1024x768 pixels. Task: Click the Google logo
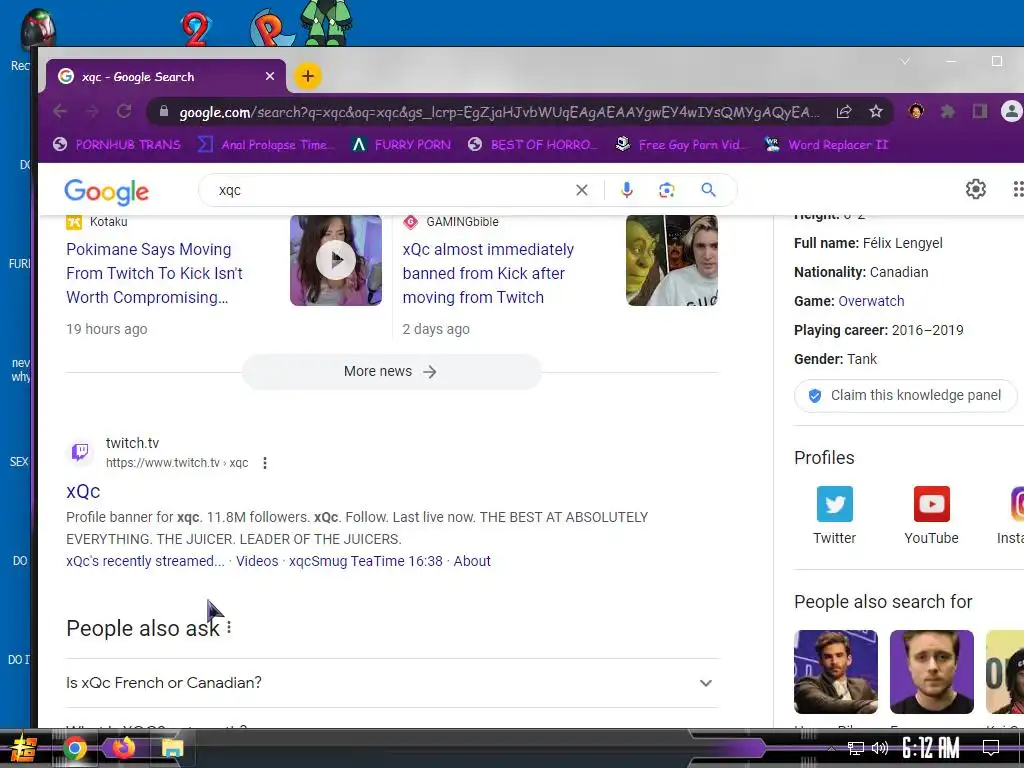106,191
